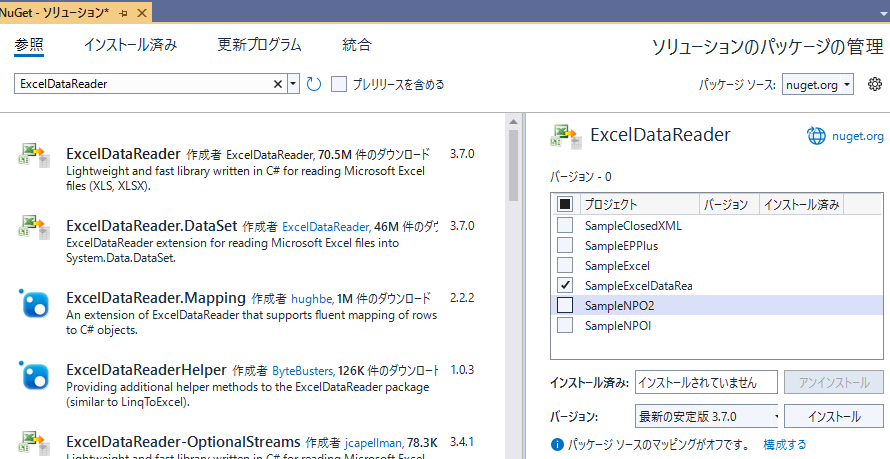Click 構成する link

pos(784,444)
